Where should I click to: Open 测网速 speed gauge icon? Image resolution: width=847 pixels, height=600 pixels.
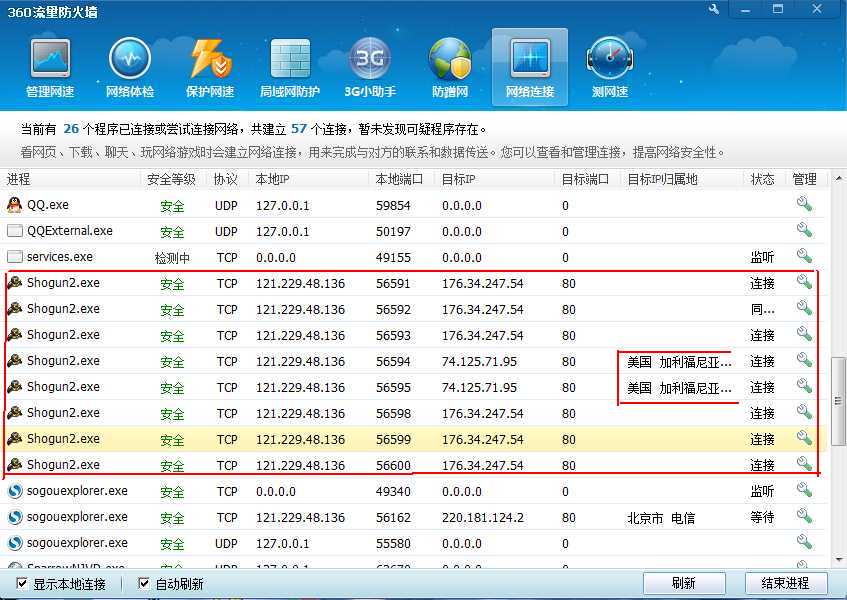click(610, 68)
